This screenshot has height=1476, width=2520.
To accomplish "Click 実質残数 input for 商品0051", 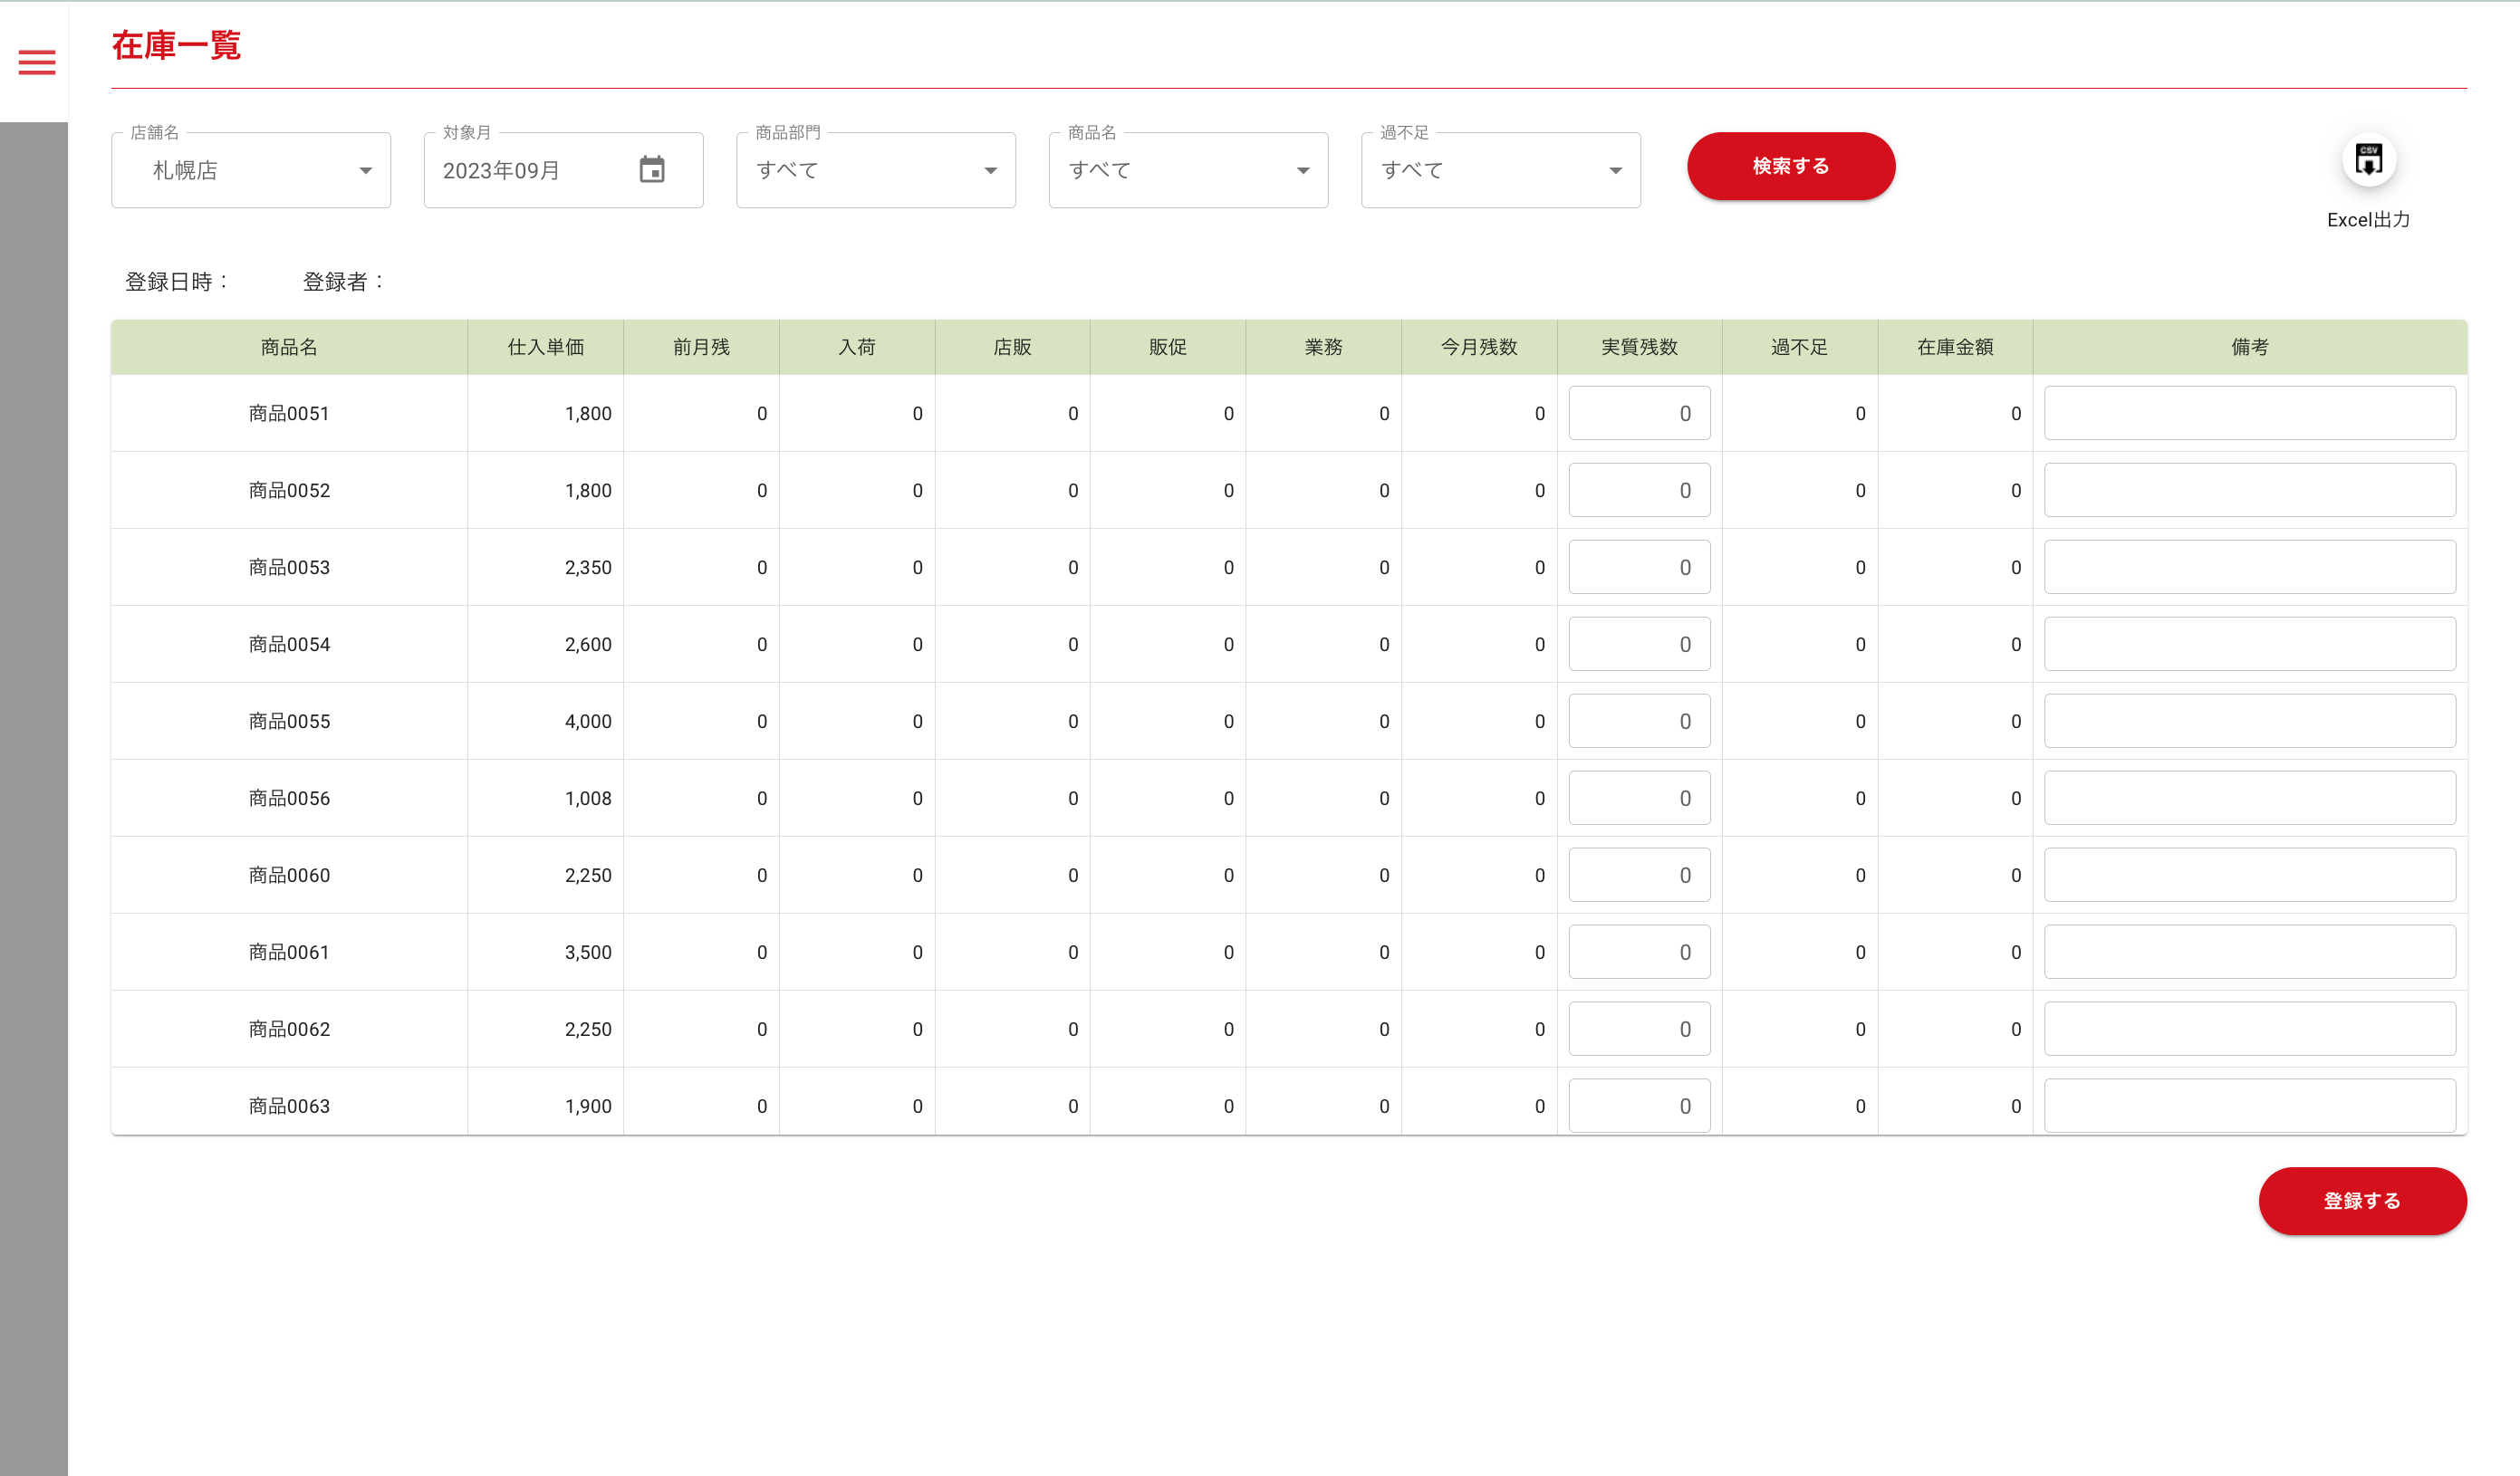I will pos(1638,413).
